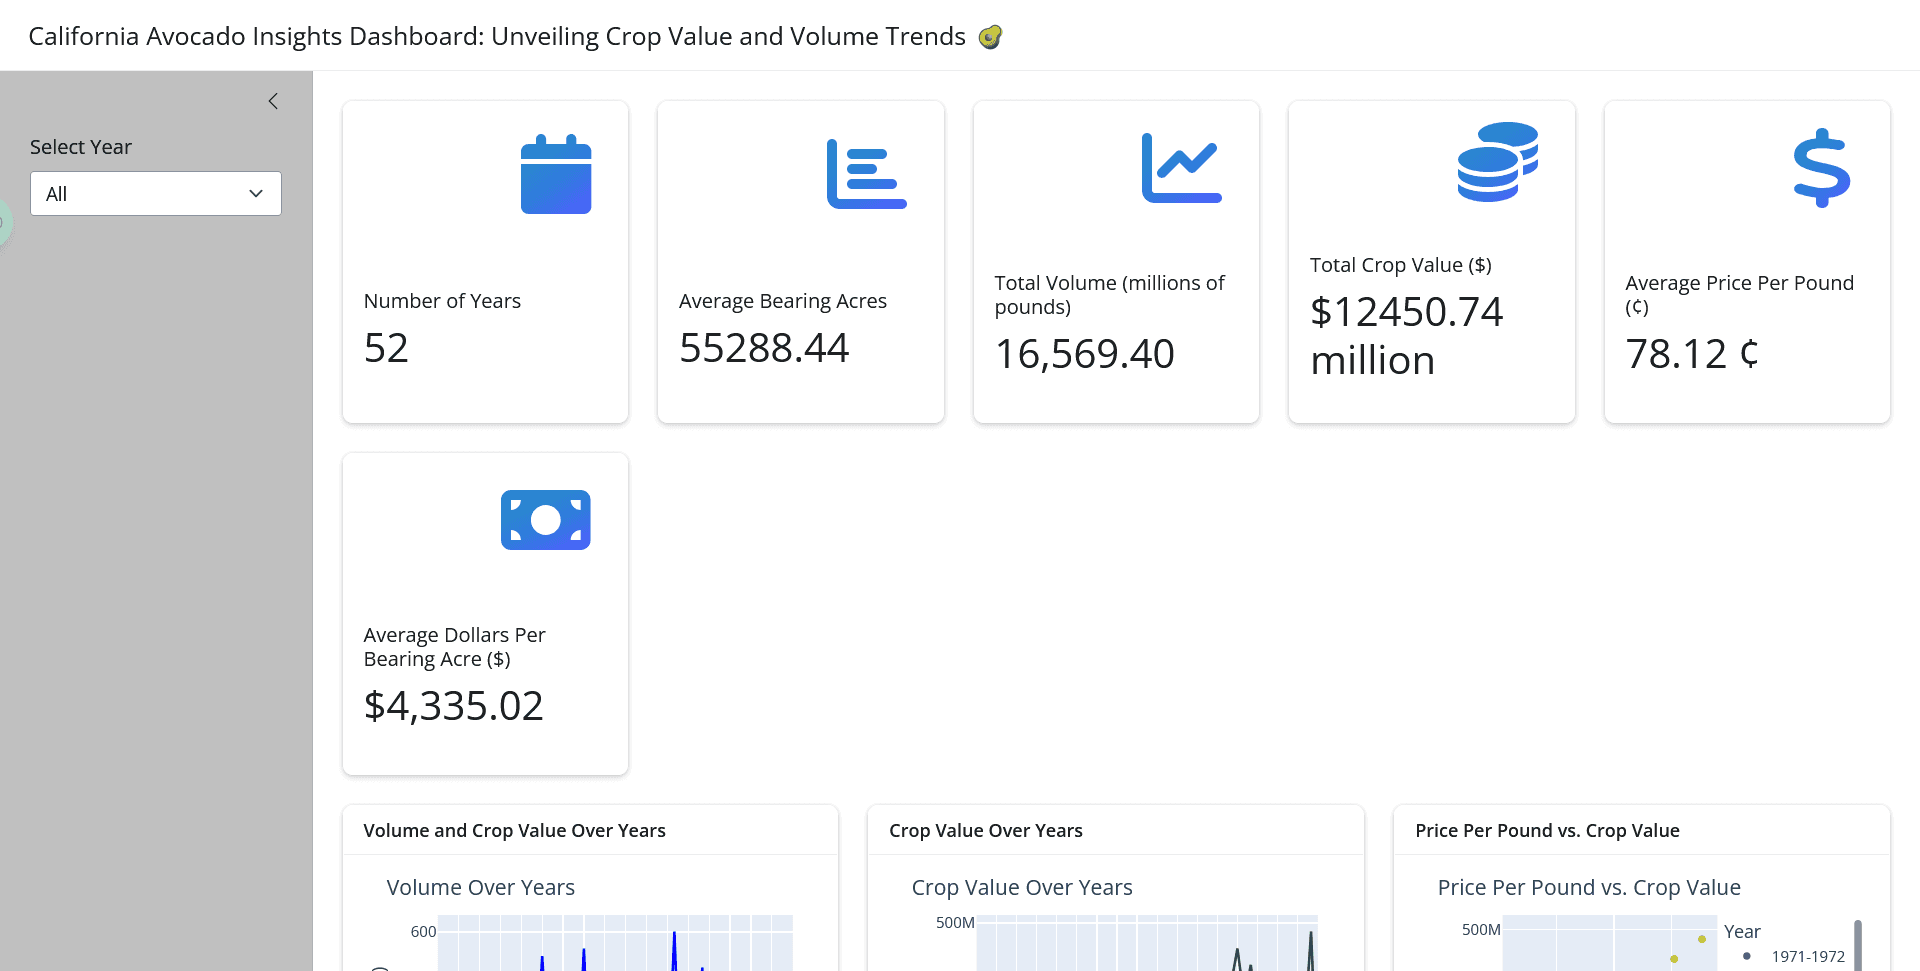
Task: Select the radio circle below Volume Over Years chart
Action: coord(380,967)
